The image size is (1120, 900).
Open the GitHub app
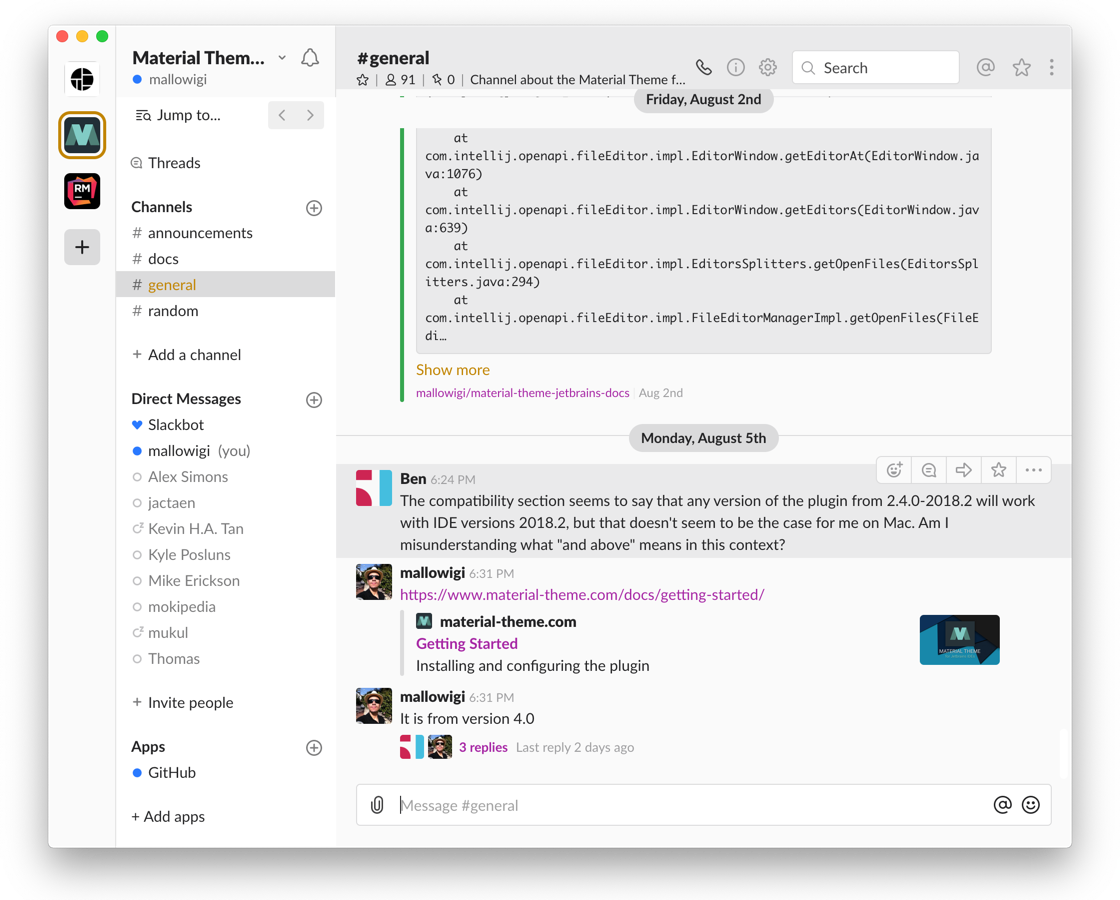click(x=226, y=773)
